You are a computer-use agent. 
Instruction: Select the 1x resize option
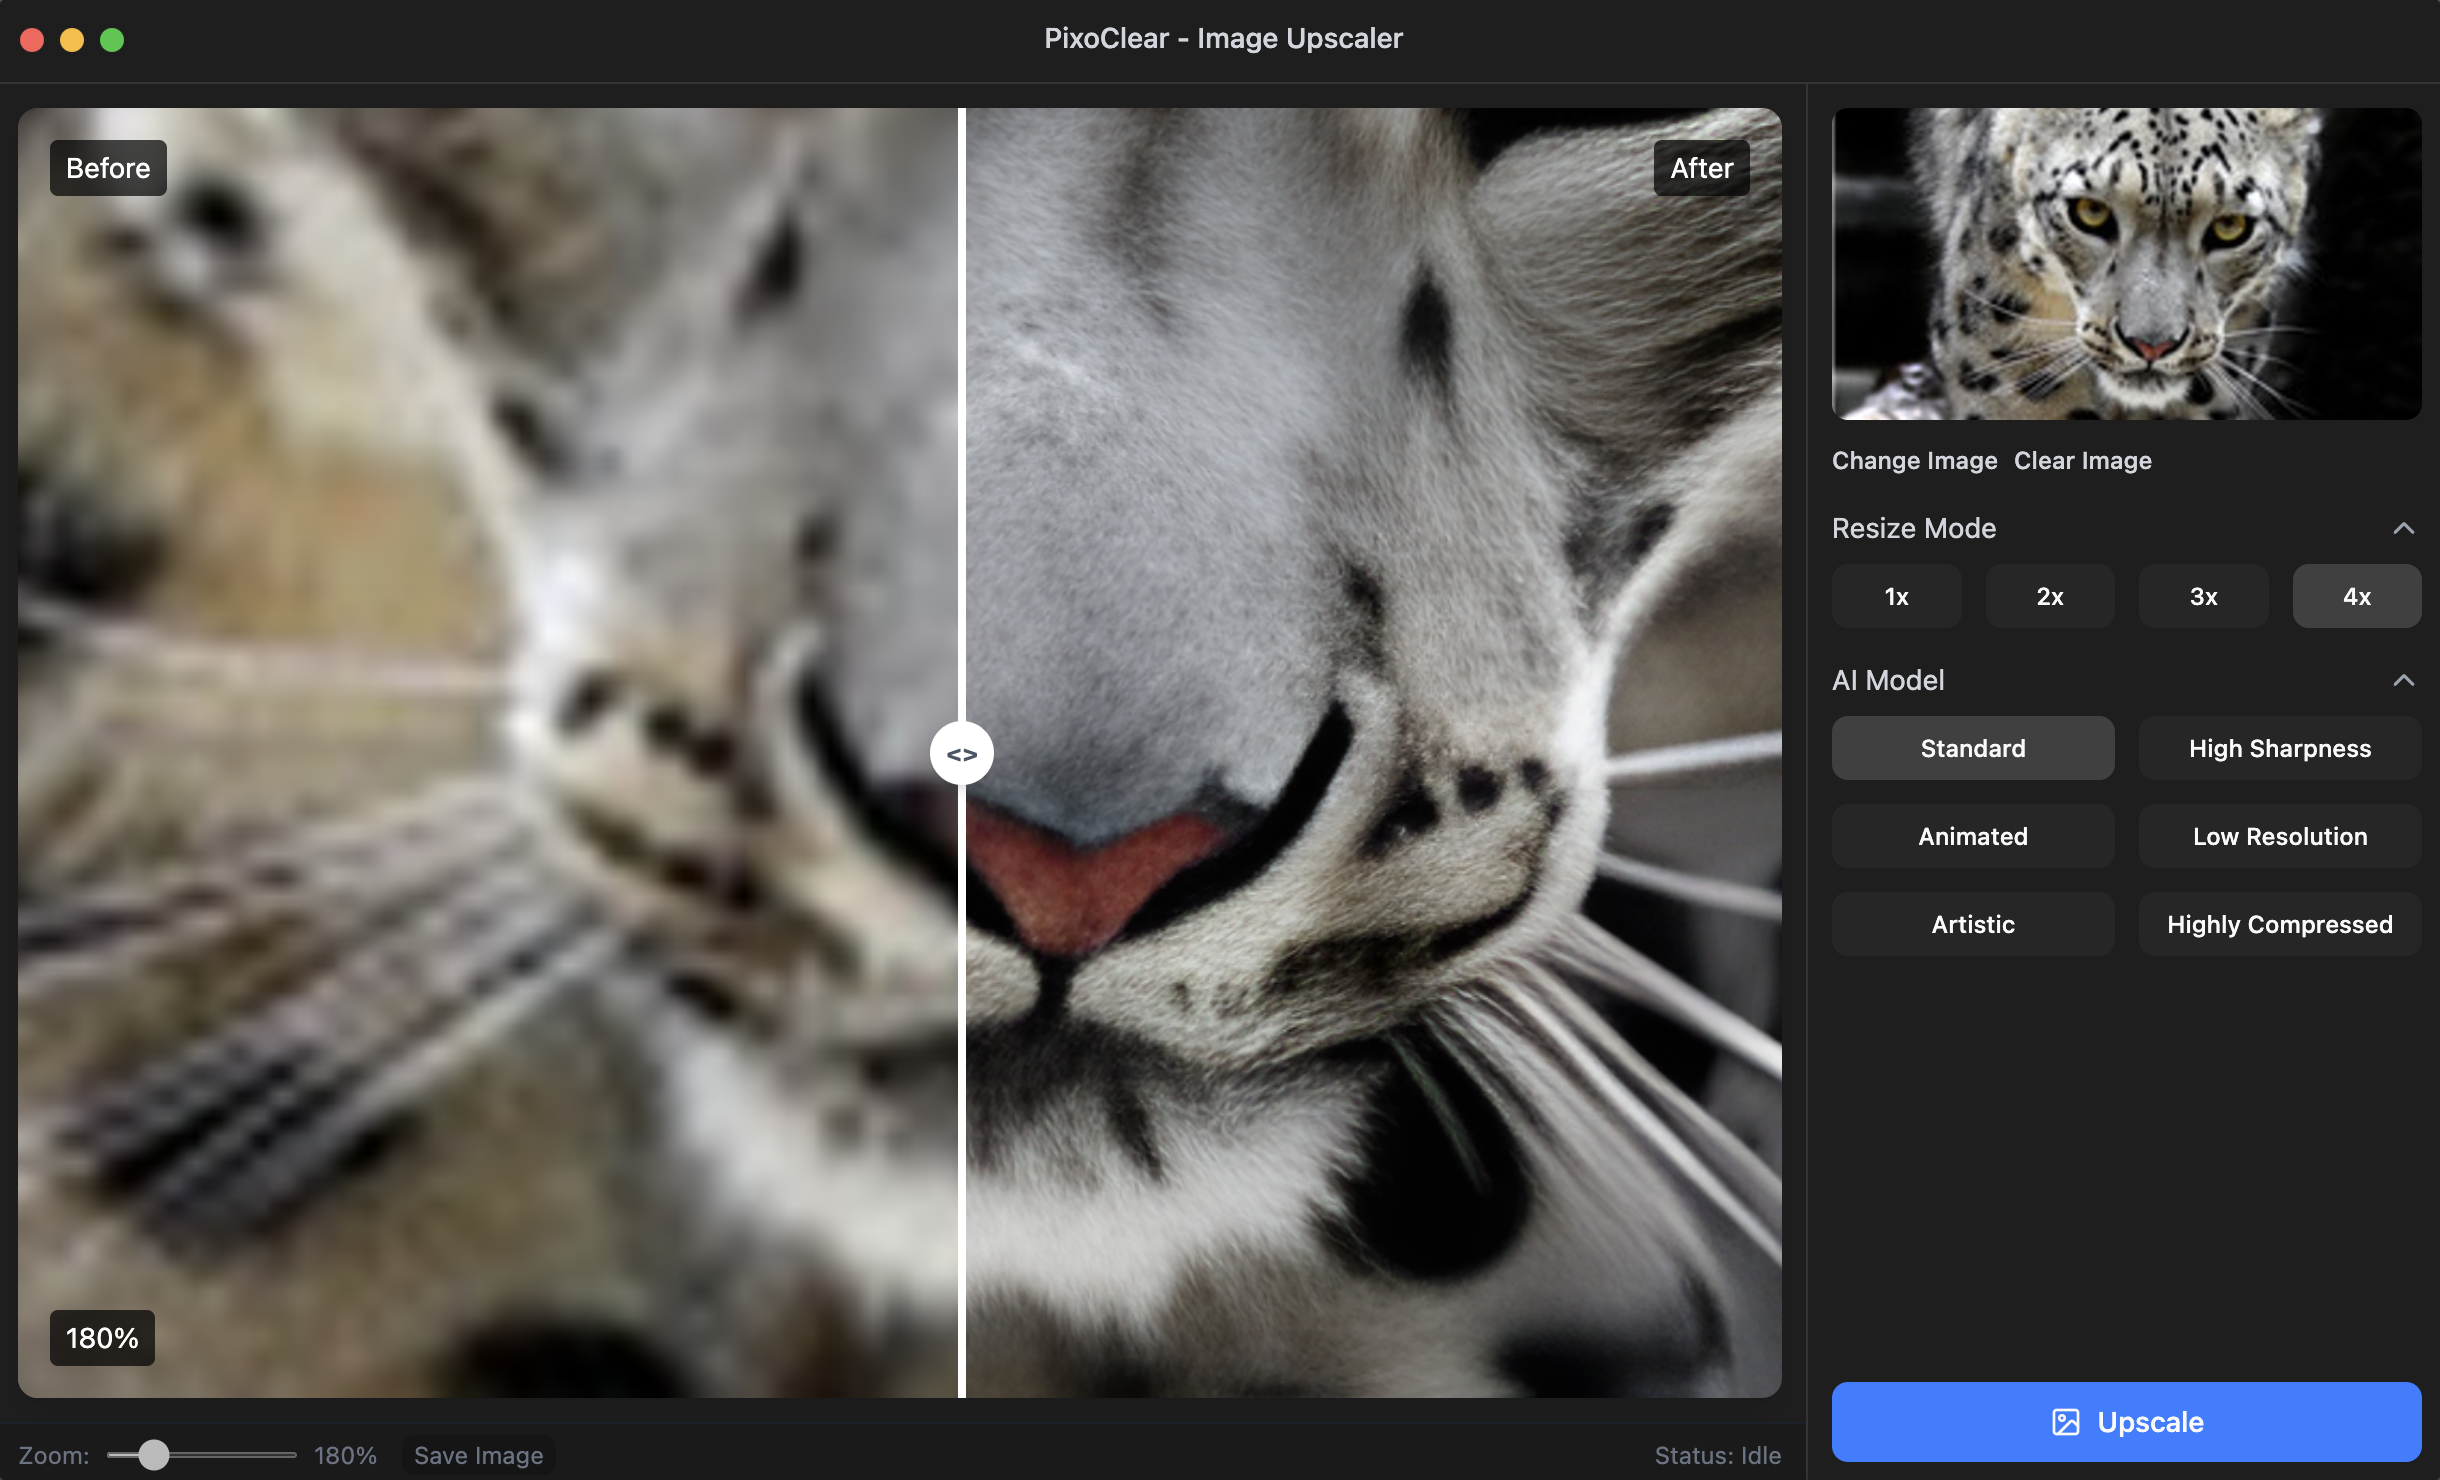1896,597
